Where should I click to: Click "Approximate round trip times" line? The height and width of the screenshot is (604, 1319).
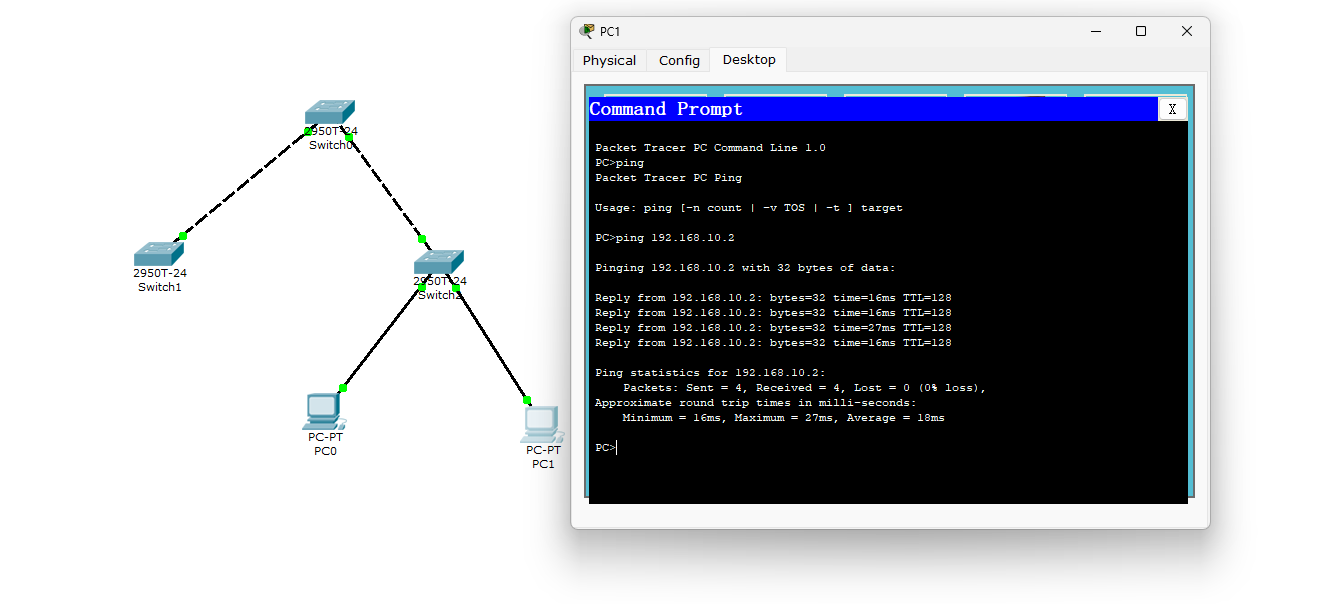(755, 403)
